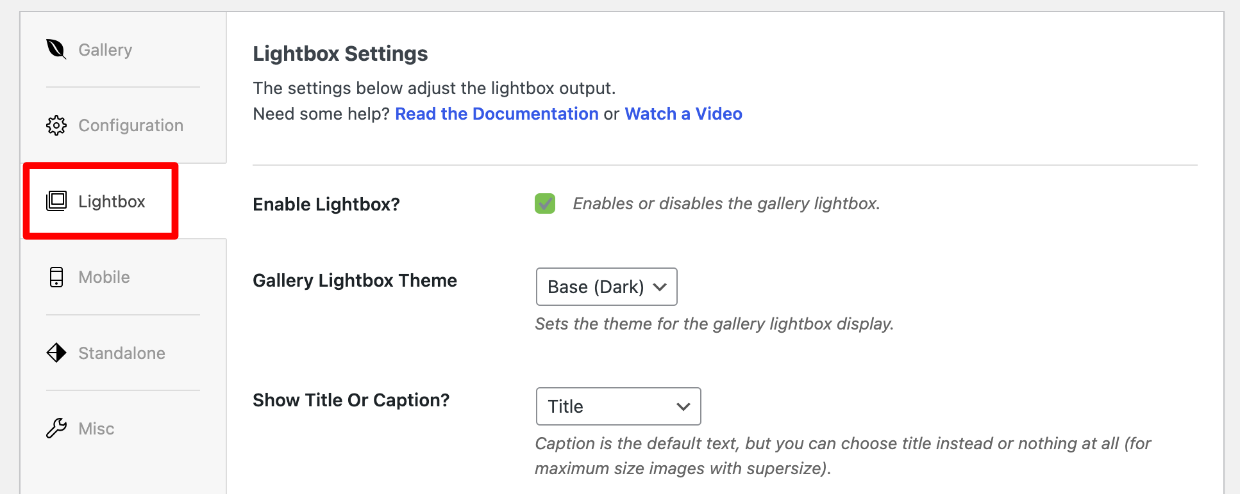Screen dimensions: 1240x494
Task: Click the leaf icon beside Gallery
Action: point(56,49)
